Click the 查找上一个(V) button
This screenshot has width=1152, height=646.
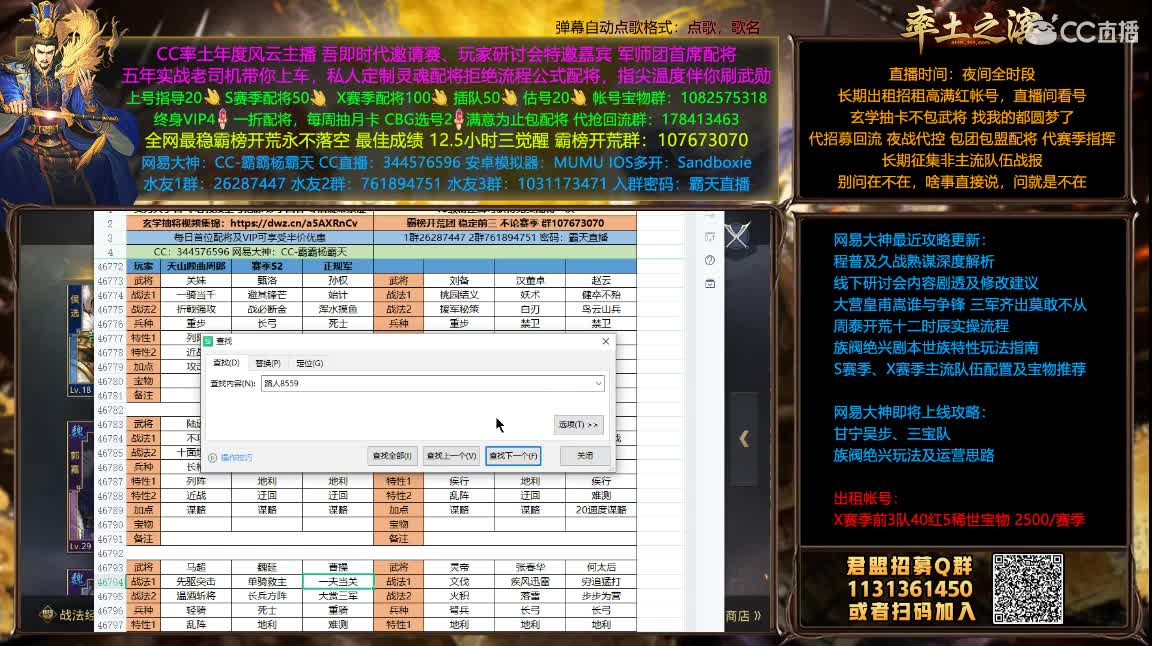[451, 456]
